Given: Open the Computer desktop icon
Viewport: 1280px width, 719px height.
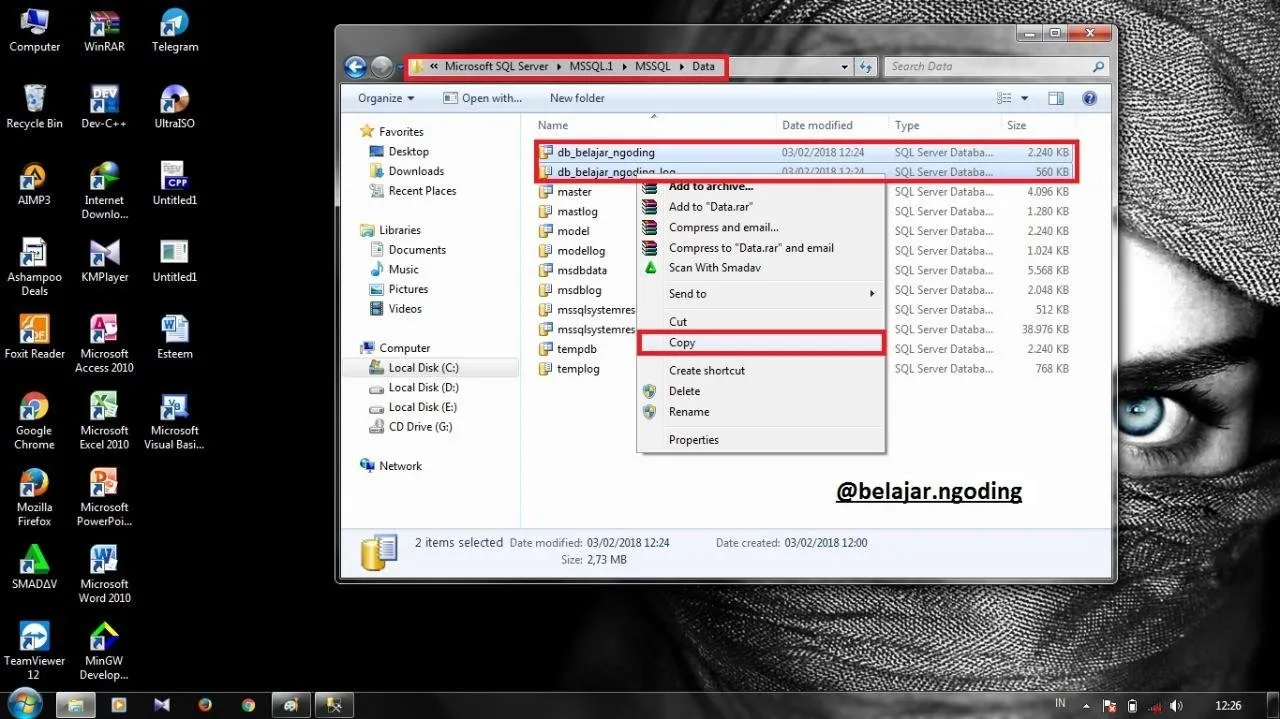Looking at the screenshot, I should pyautogui.click(x=34, y=30).
